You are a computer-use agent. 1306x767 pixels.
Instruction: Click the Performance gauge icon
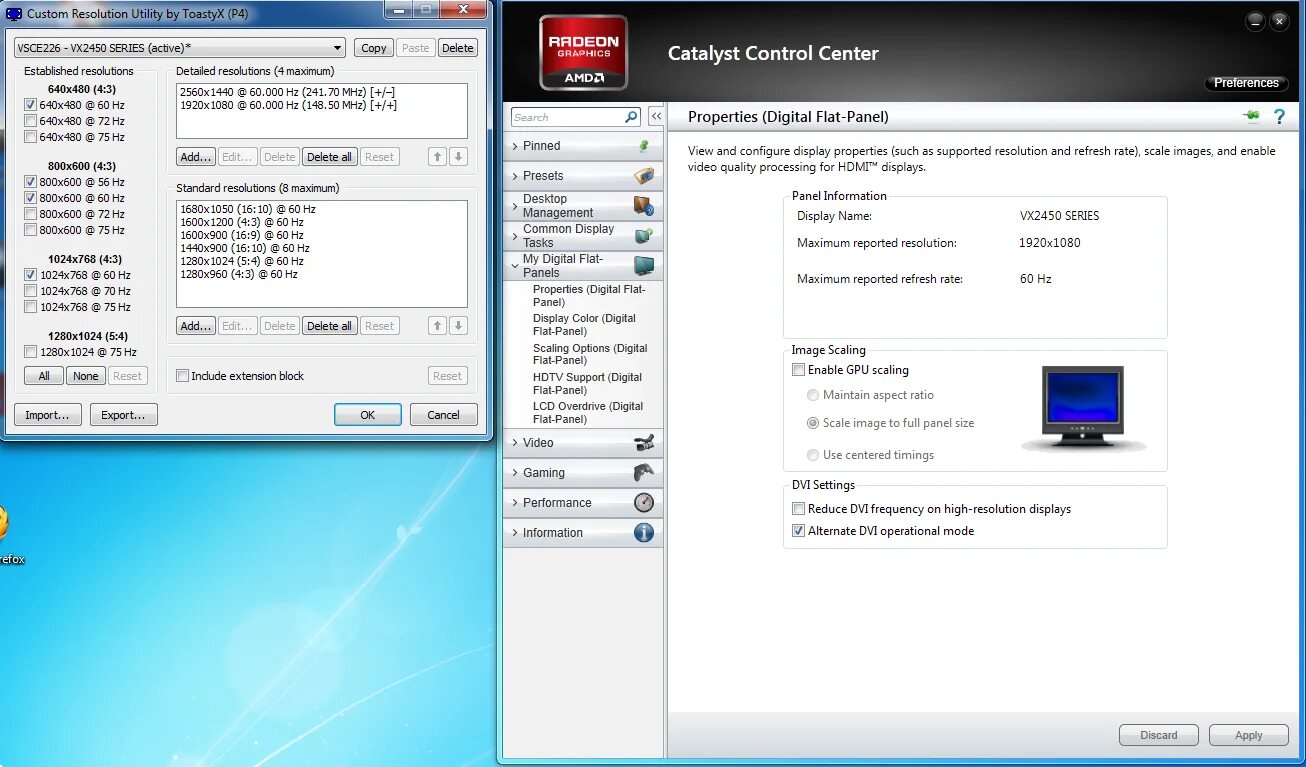point(644,503)
